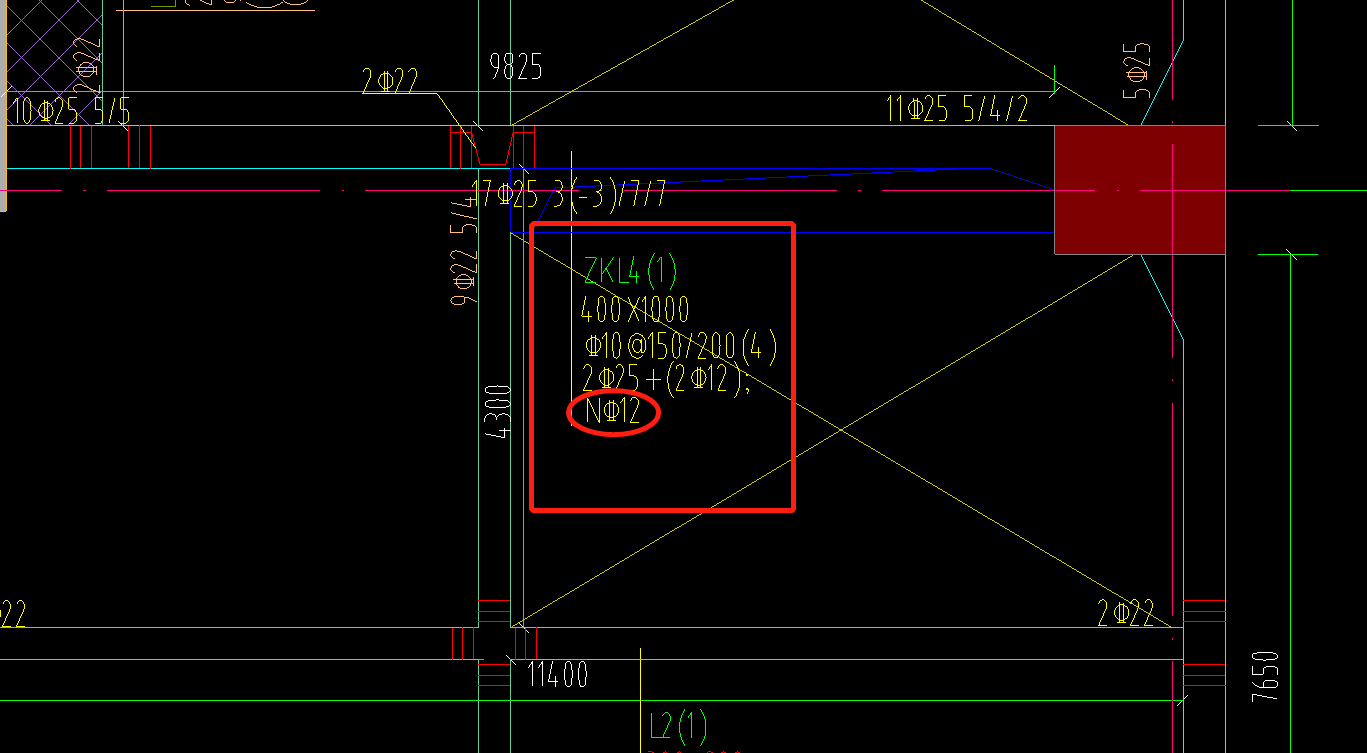Click the rotated 5Φ25 rebar label

1138,70
